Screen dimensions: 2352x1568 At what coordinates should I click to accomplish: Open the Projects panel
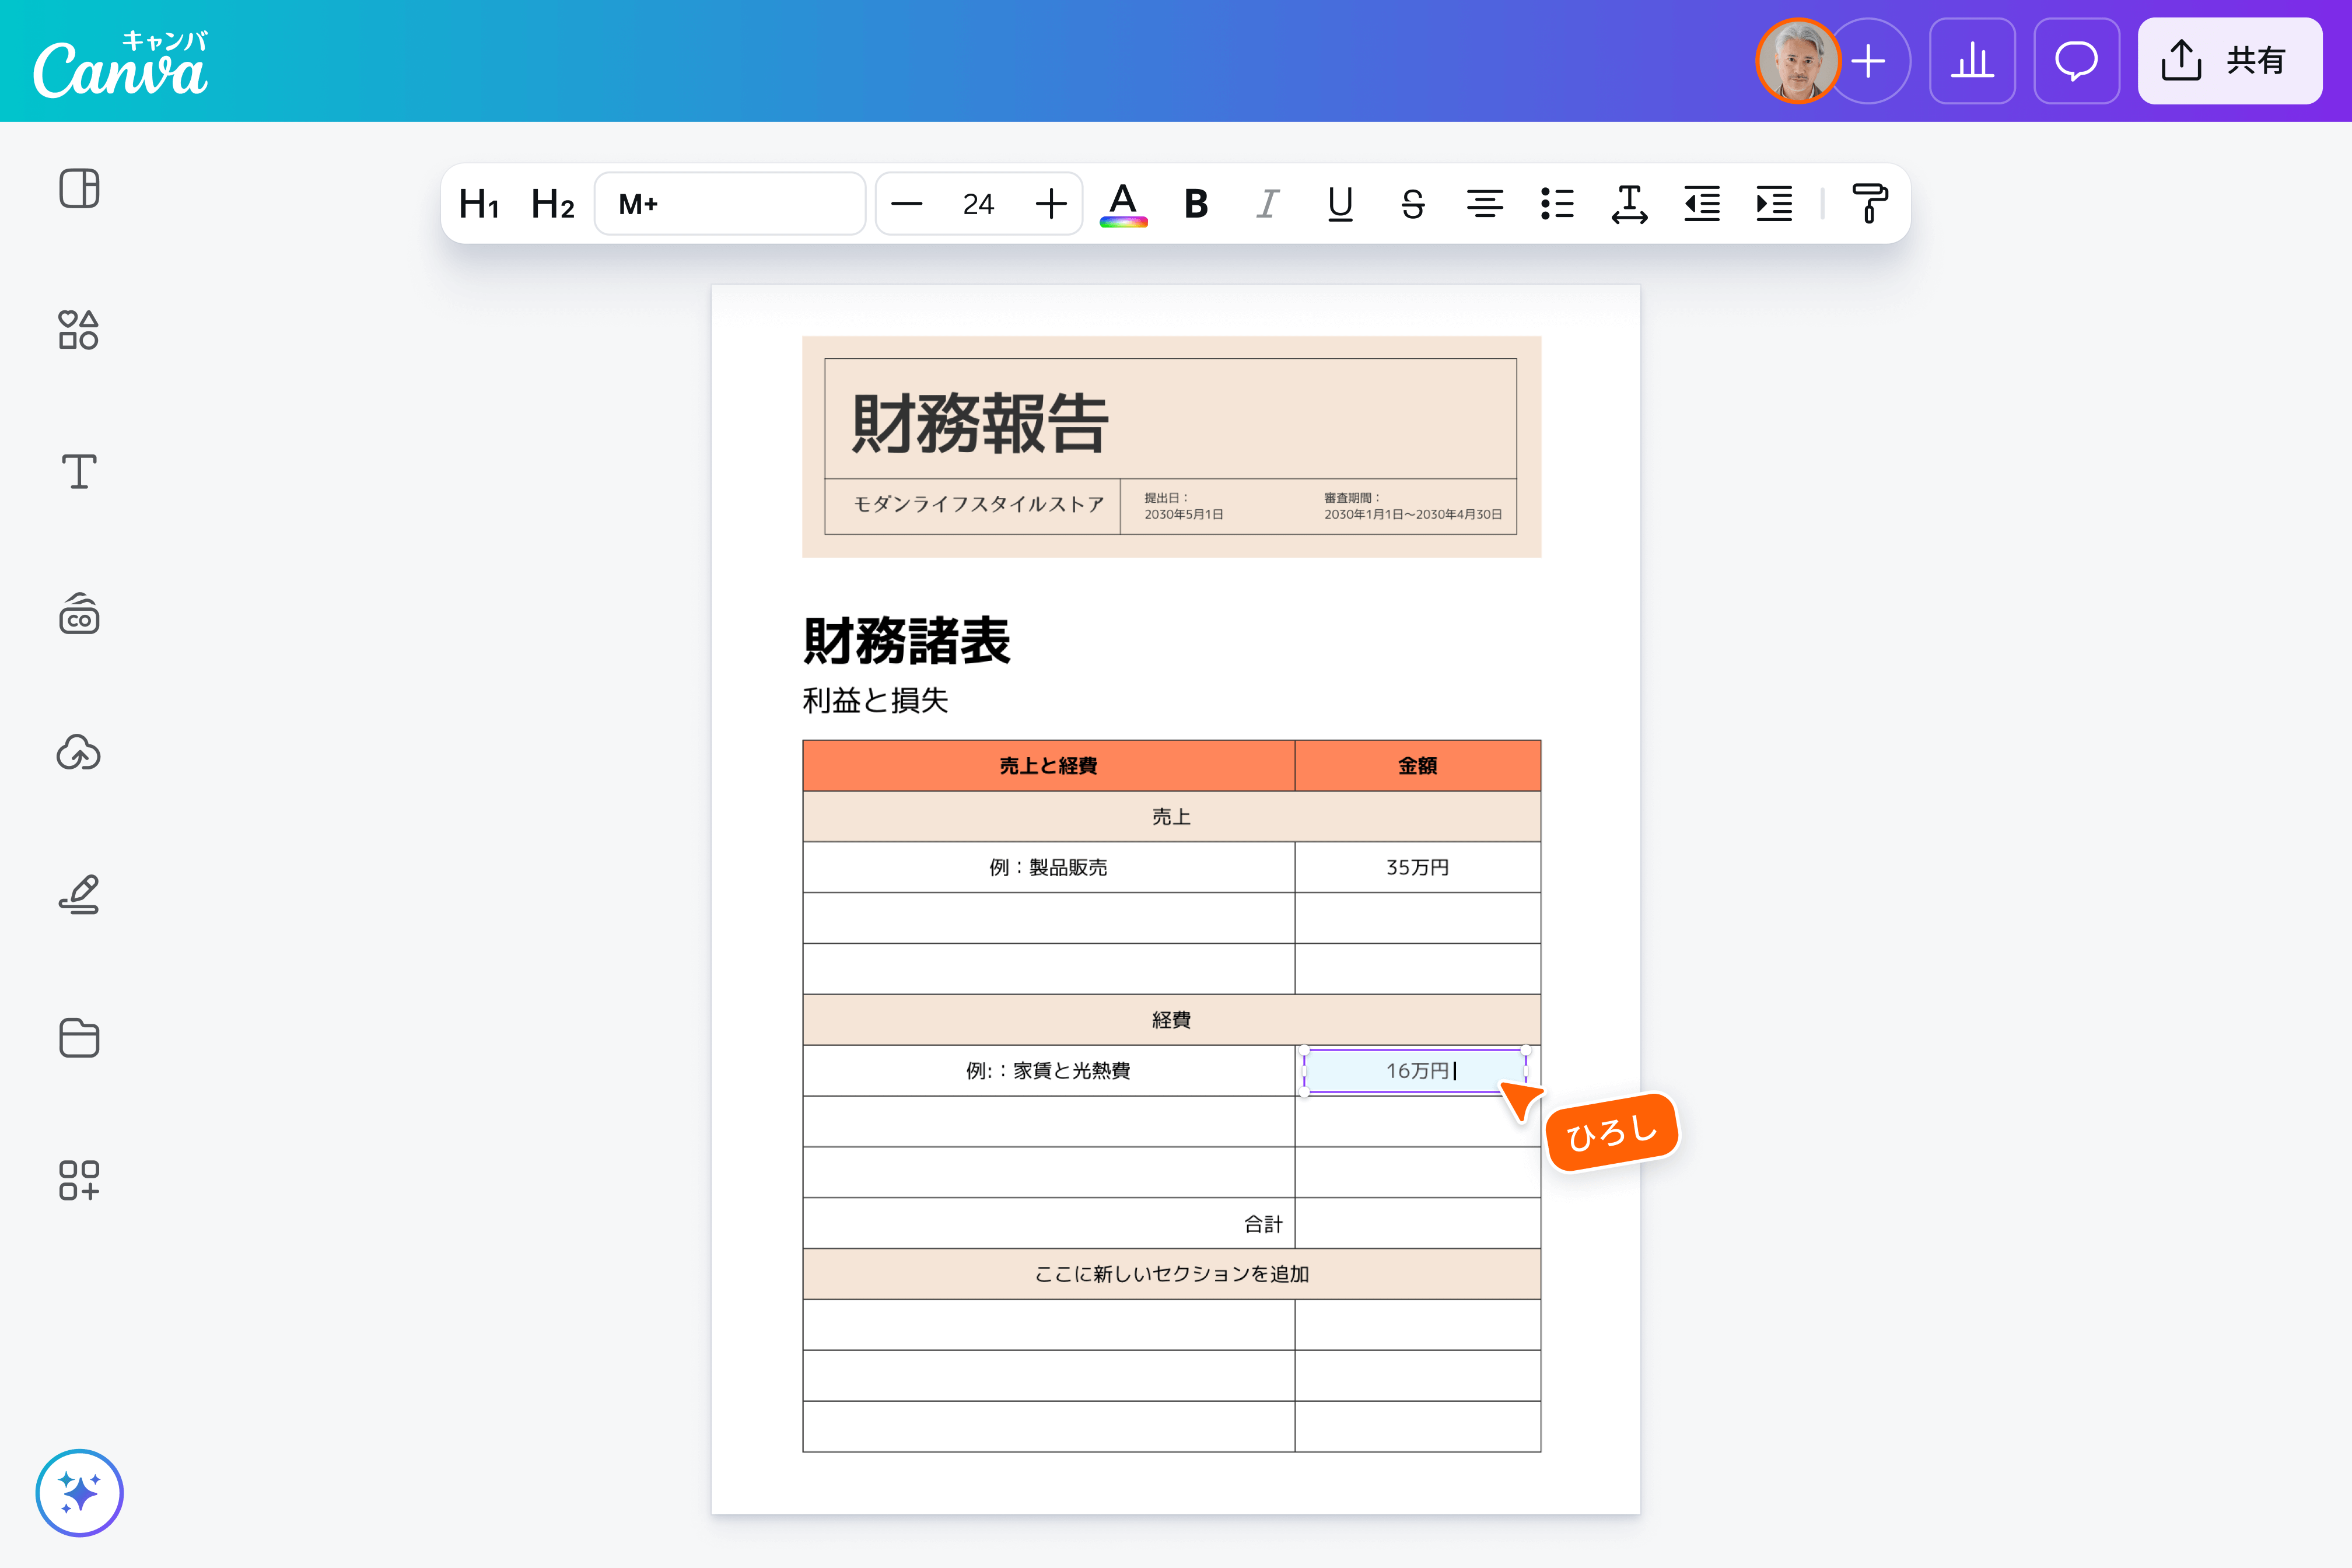click(x=79, y=1038)
